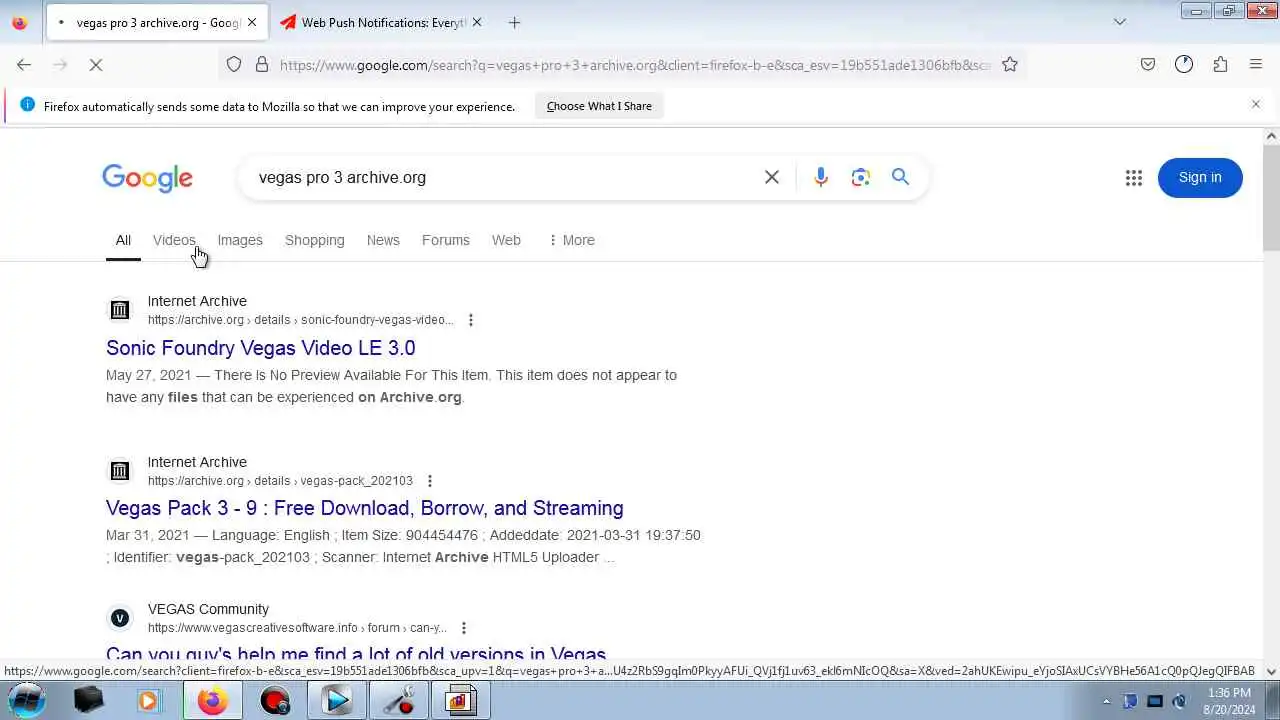This screenshot has height=720, width=1280.
Task: Click the vertical scrollbar thumb
Action: 1271,198
